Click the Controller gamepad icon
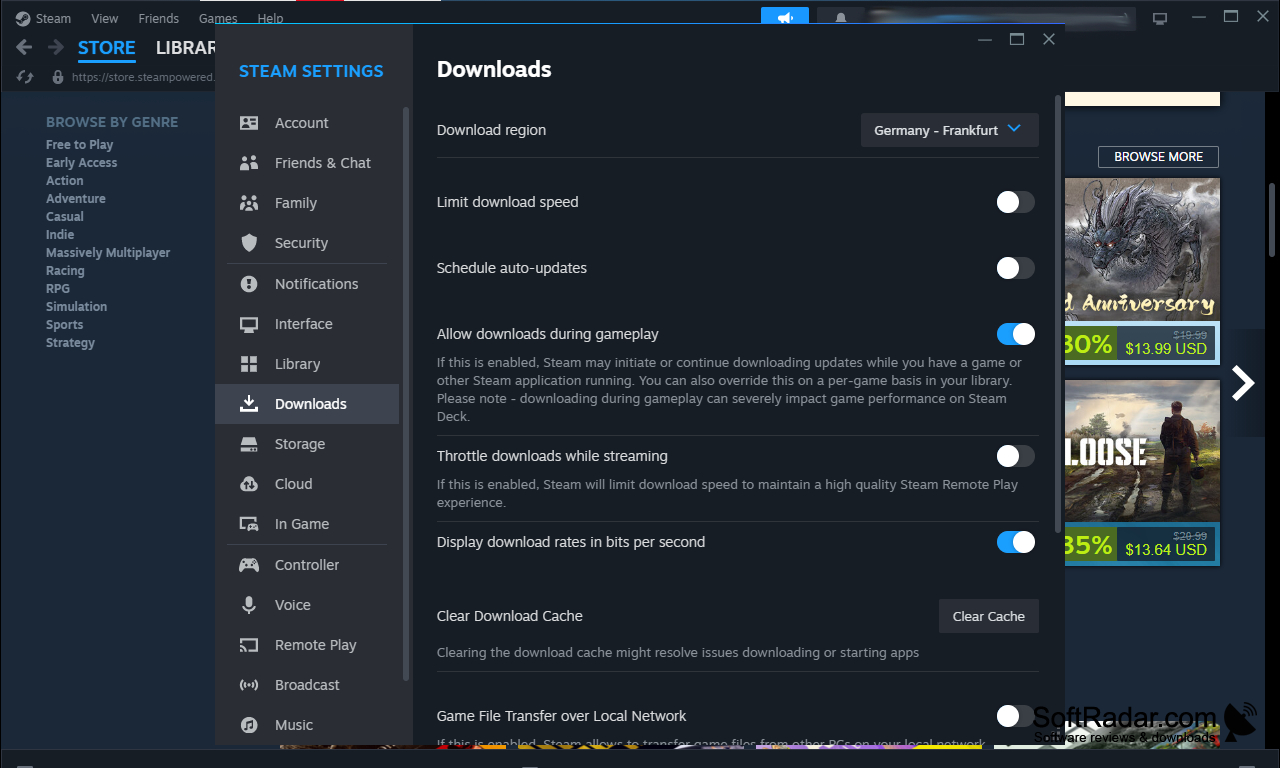The width and height of the screenshot is (1280, 768). (x=249, y=565)
